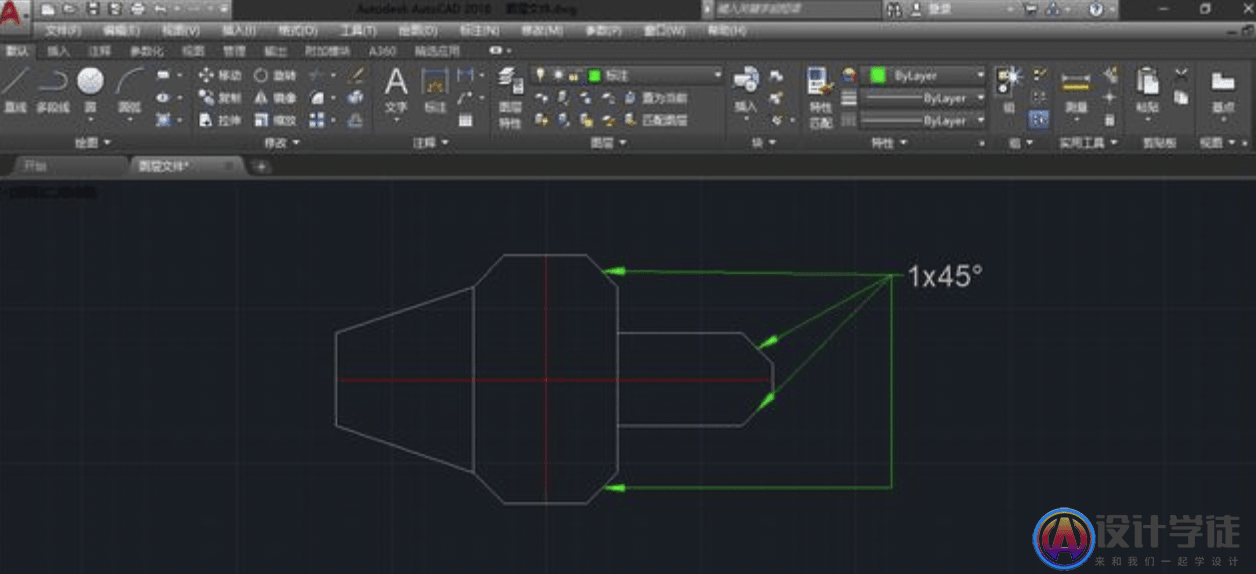This screenshot has height=574, width=1256.
Task: Click Match Properties (特性匹配) icon
Action: [820, 98]
